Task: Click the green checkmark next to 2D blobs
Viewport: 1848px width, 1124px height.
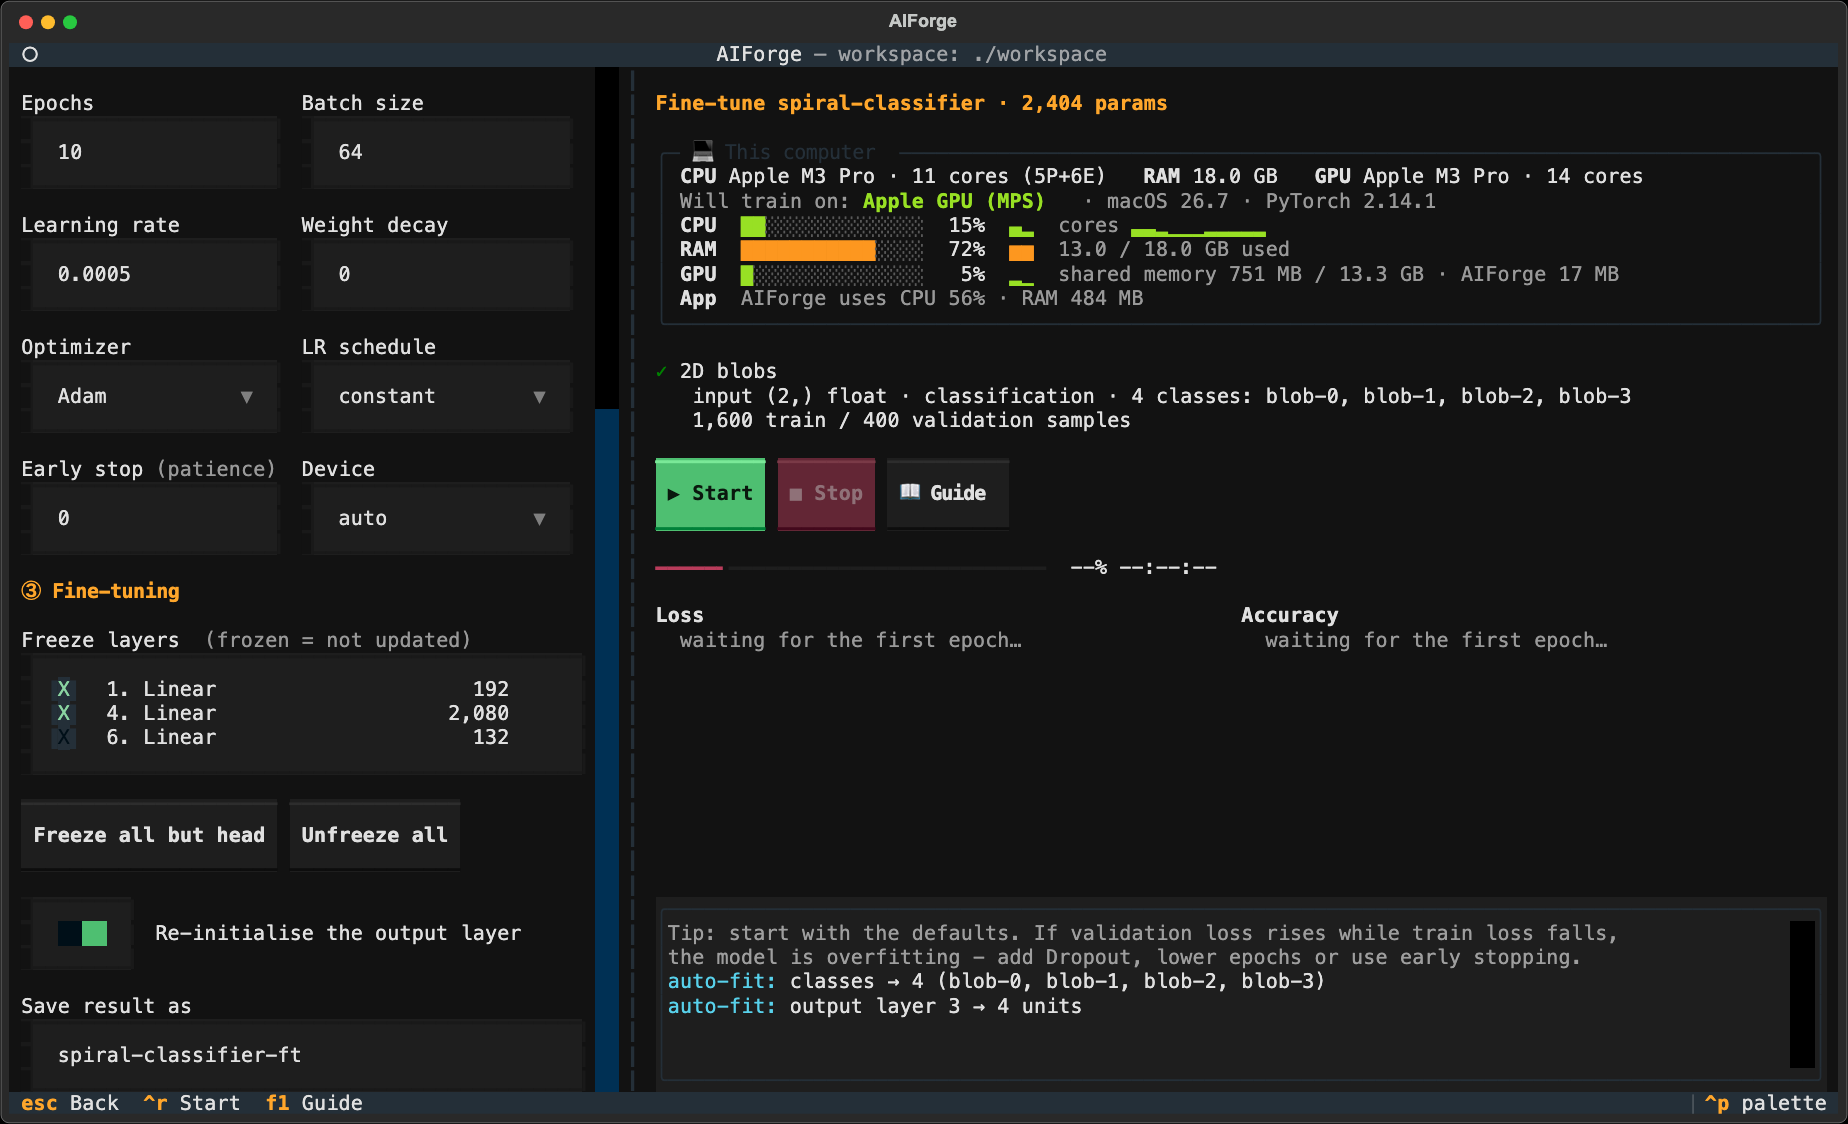Action: (661, 372)
